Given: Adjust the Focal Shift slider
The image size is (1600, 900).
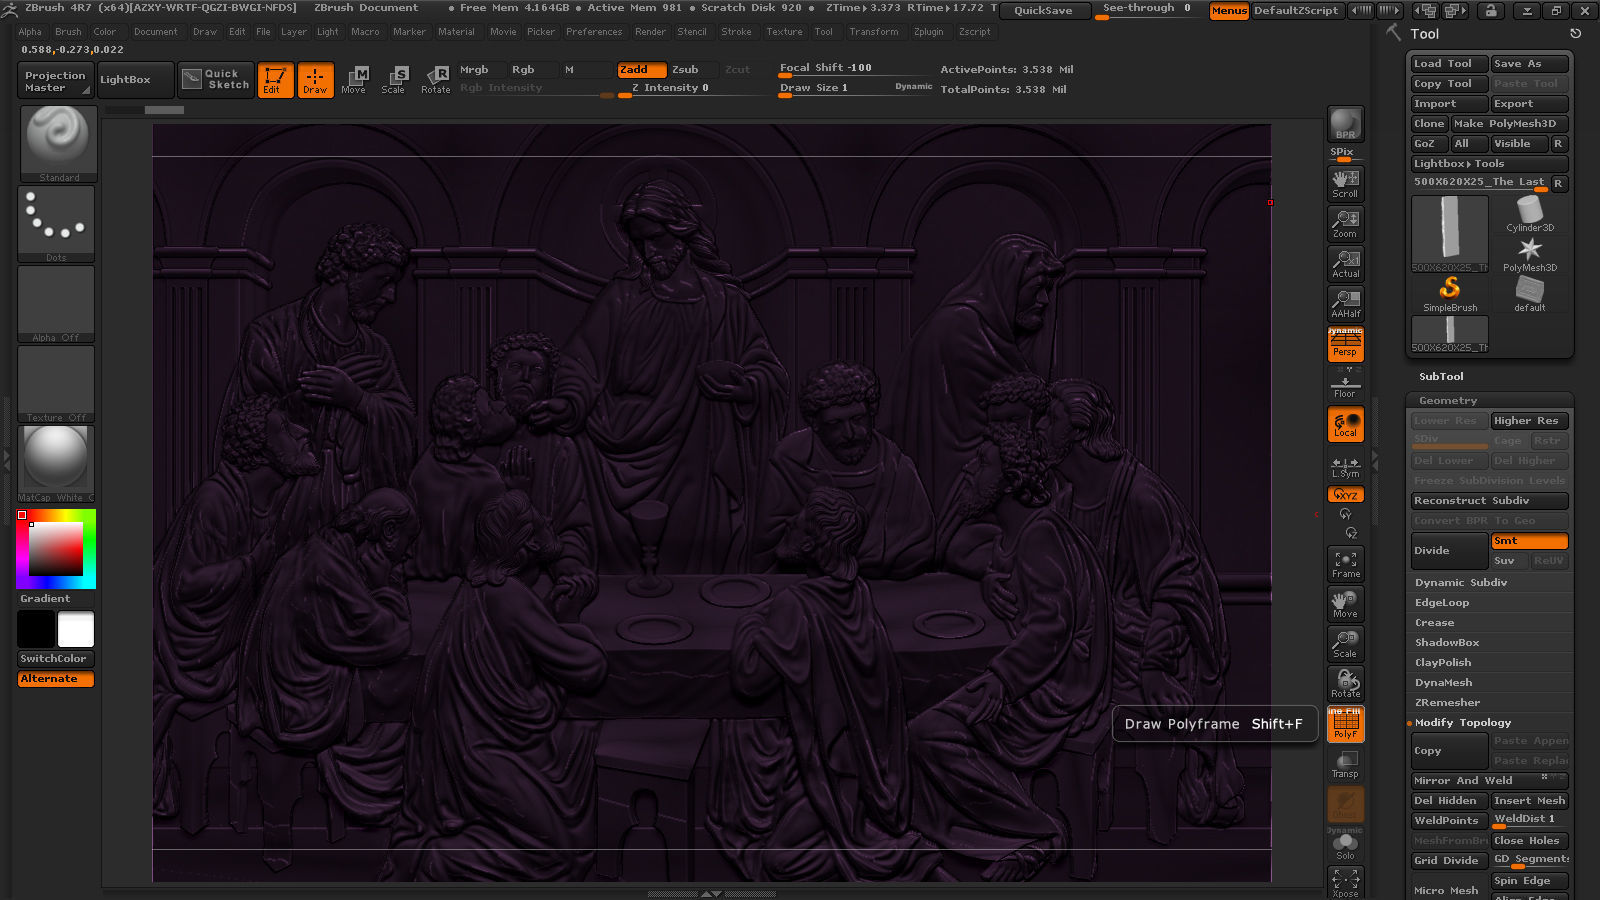Looking at the screenshot, I should coord(855,69).
